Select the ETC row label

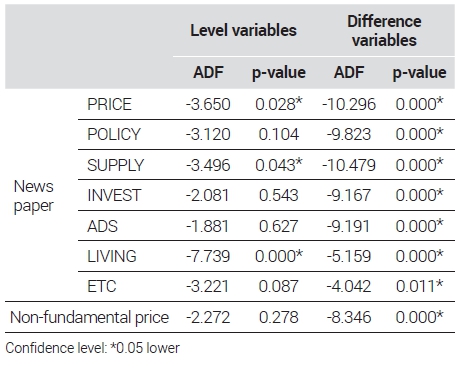point(102,286)
